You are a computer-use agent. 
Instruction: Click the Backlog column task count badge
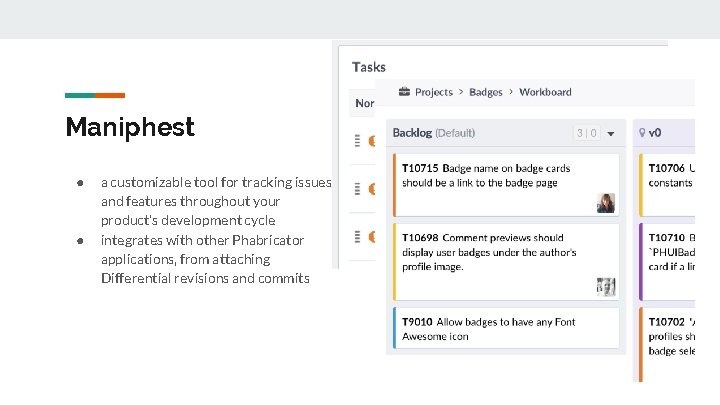(x=586, y=133)
